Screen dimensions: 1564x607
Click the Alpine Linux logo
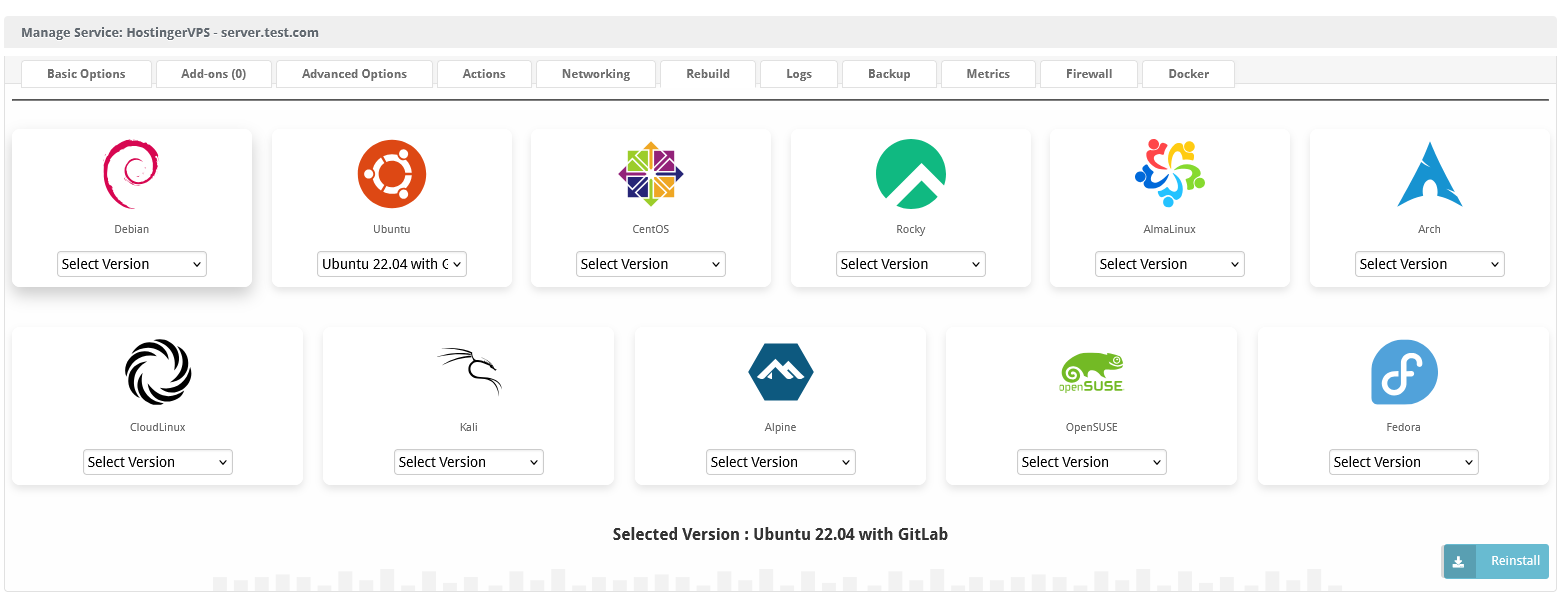click(x=780, y=371)
